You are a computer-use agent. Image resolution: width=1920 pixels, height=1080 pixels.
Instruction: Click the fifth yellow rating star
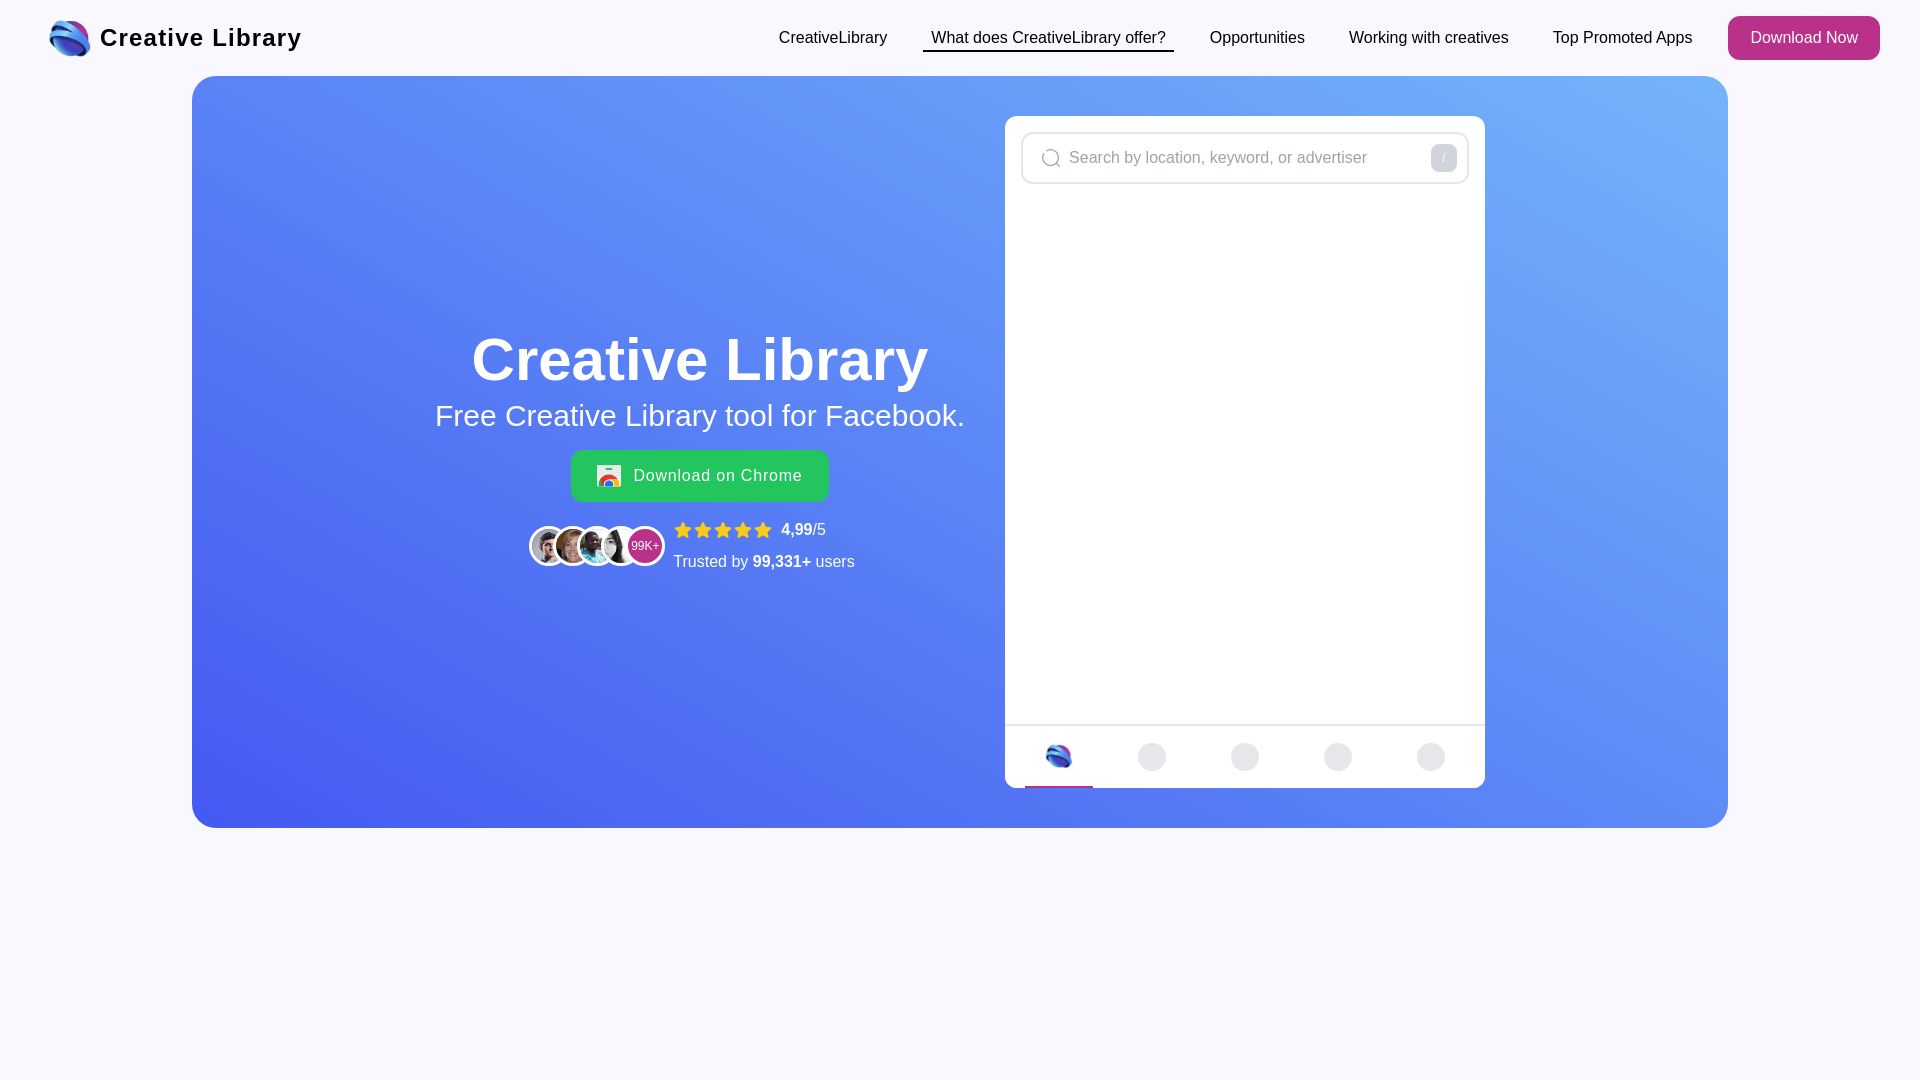(763, 530)
